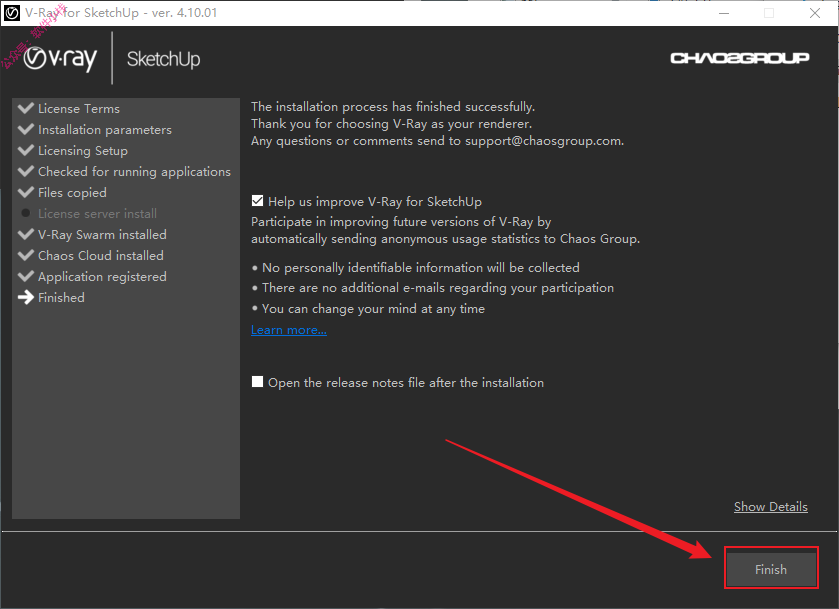839x609 pixels.
Task: Select the Installation parameters step
Action: click(x=105, y=130)
